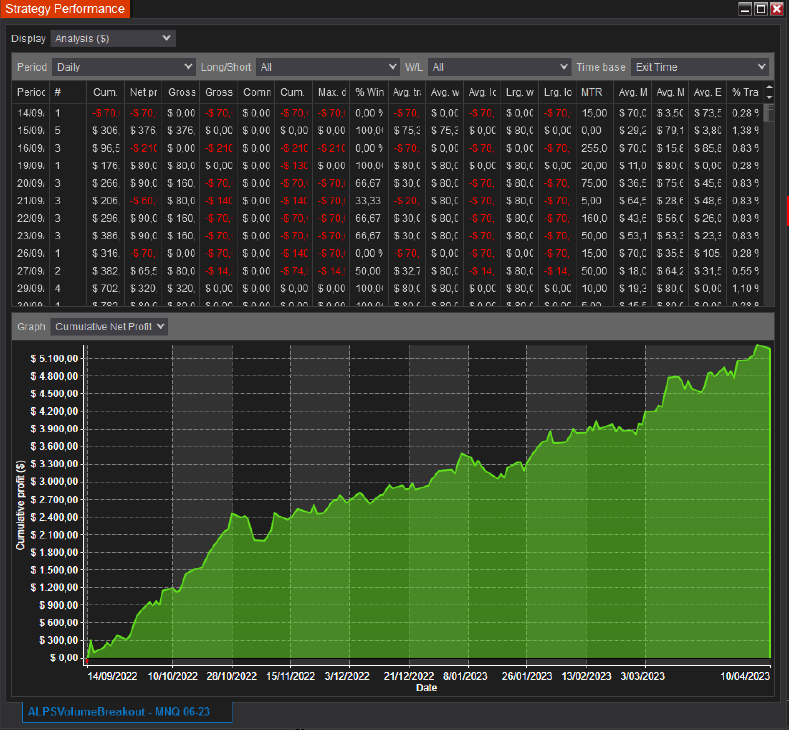
Task: Click the table scrollbar down arrow
Action: click(x=769, y=97)
